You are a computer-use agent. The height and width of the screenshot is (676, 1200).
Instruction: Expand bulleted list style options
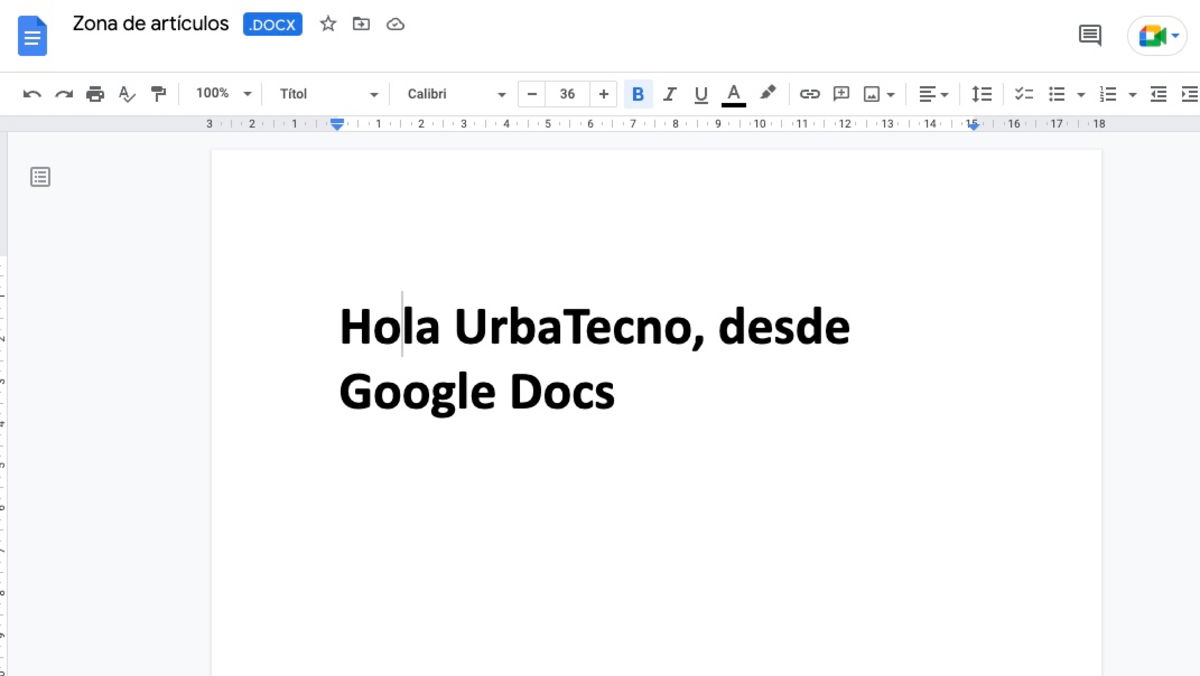click(1081, 95)
